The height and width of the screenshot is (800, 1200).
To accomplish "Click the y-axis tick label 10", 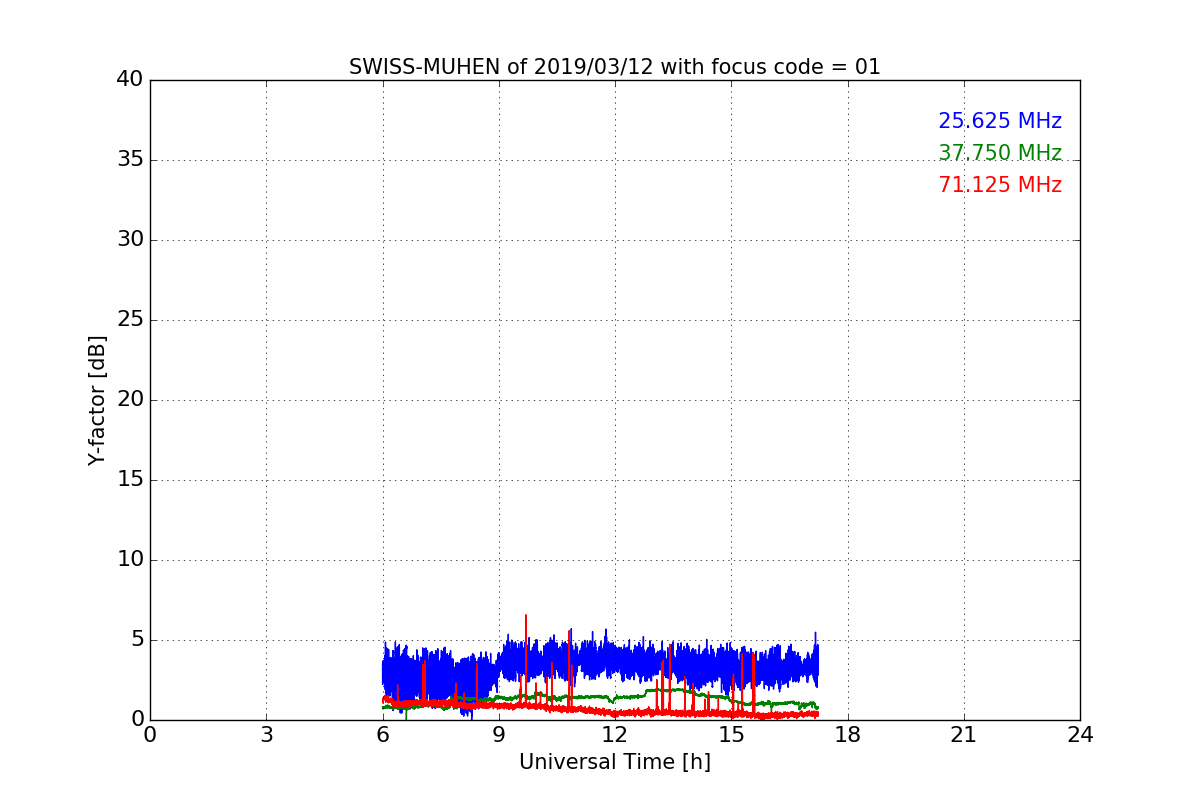I will [130, 559].
